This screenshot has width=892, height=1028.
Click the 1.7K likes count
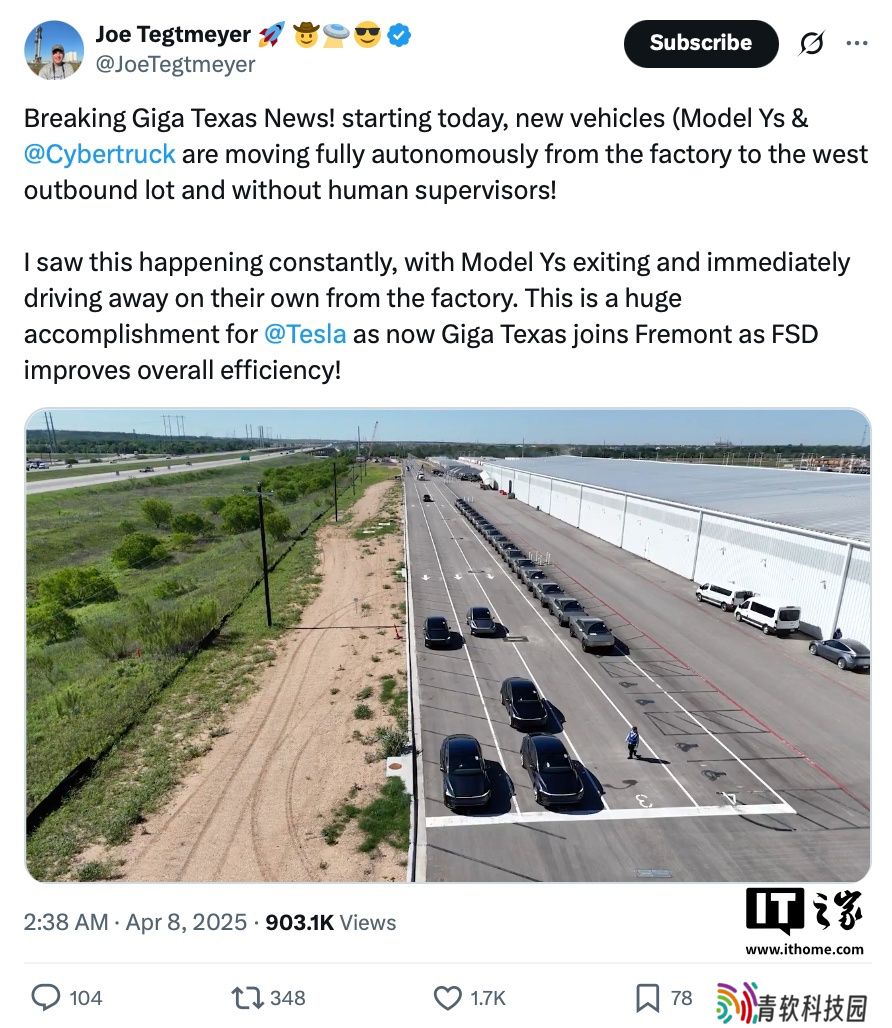click(x=488, y=998)
